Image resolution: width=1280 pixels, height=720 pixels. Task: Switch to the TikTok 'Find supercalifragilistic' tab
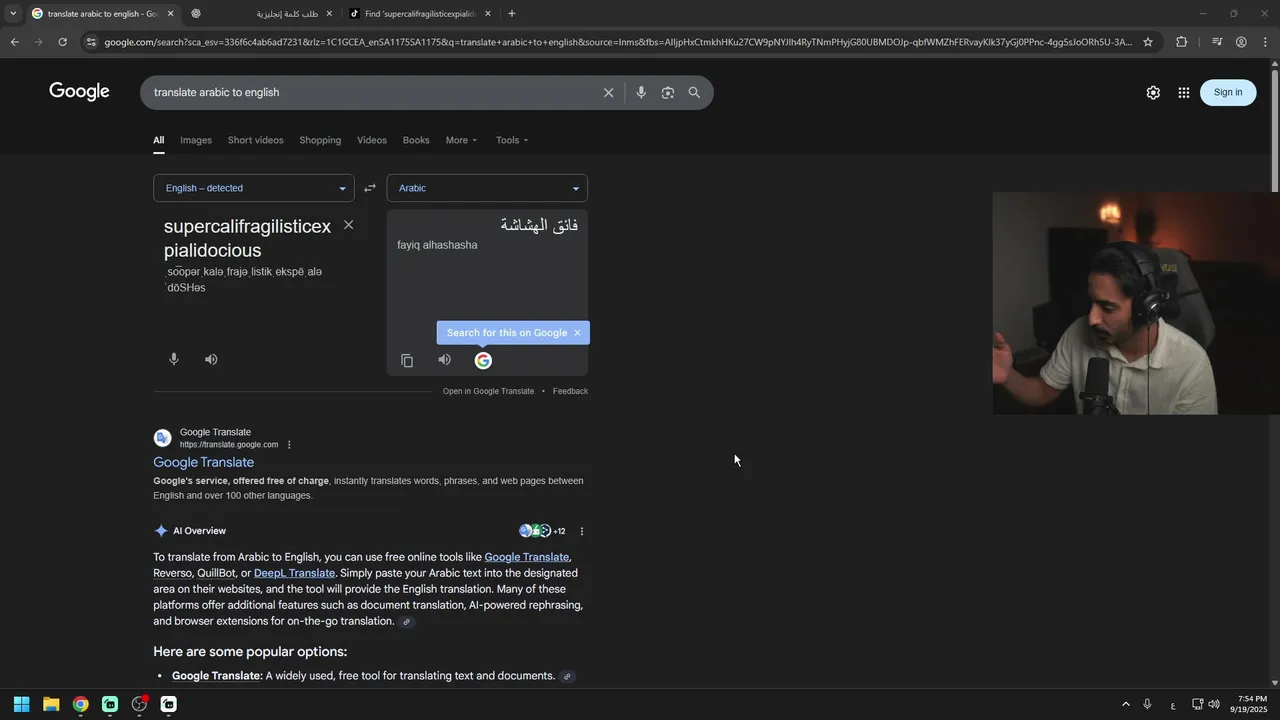420,14
